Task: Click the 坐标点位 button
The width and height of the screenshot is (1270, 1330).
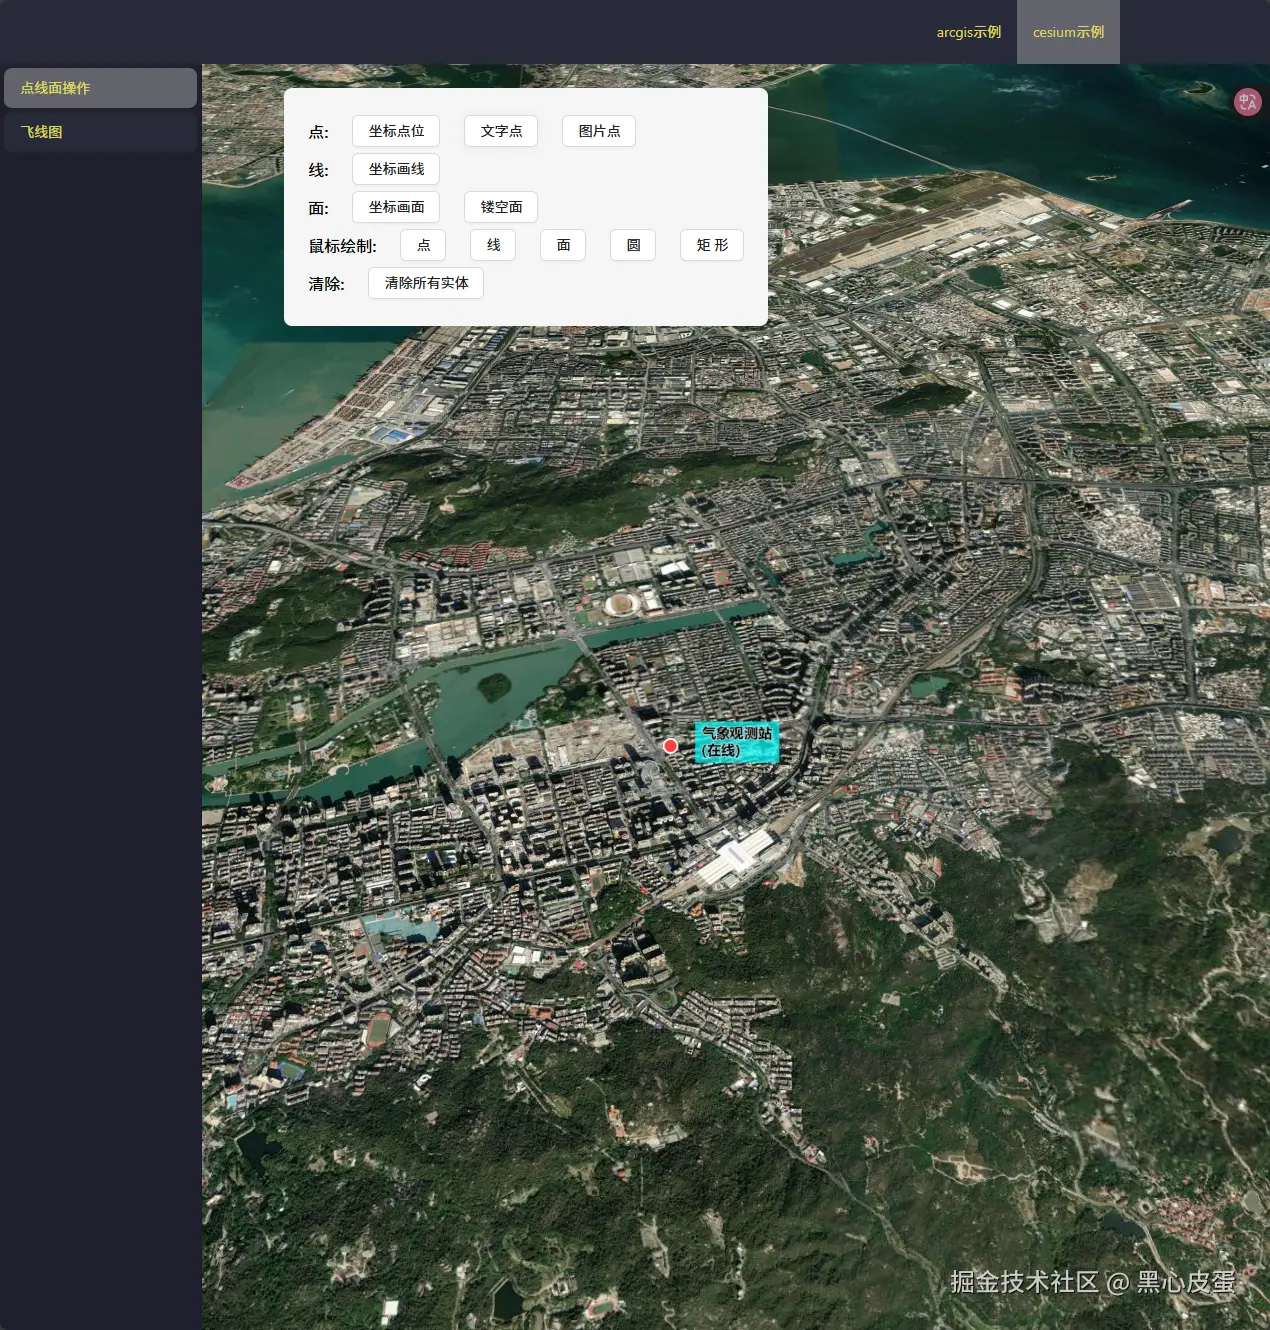Action: (396, 131)
